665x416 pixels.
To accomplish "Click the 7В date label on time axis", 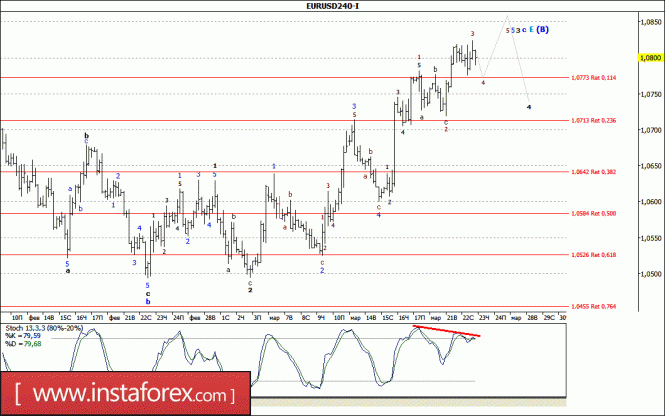I will click(x=289, y=318).
